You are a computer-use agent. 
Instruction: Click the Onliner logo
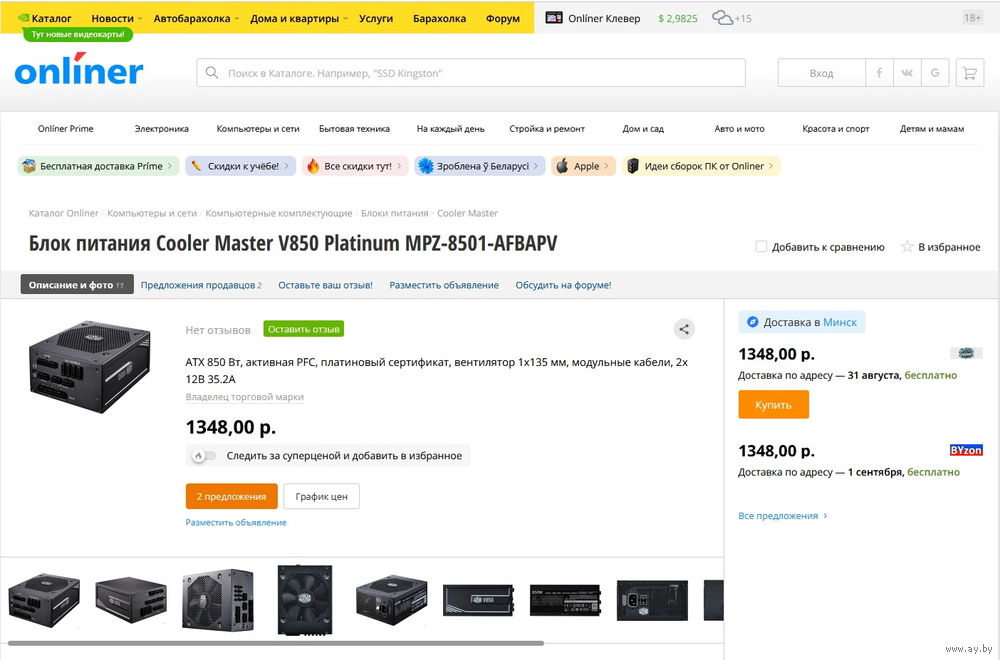(79, 70)
